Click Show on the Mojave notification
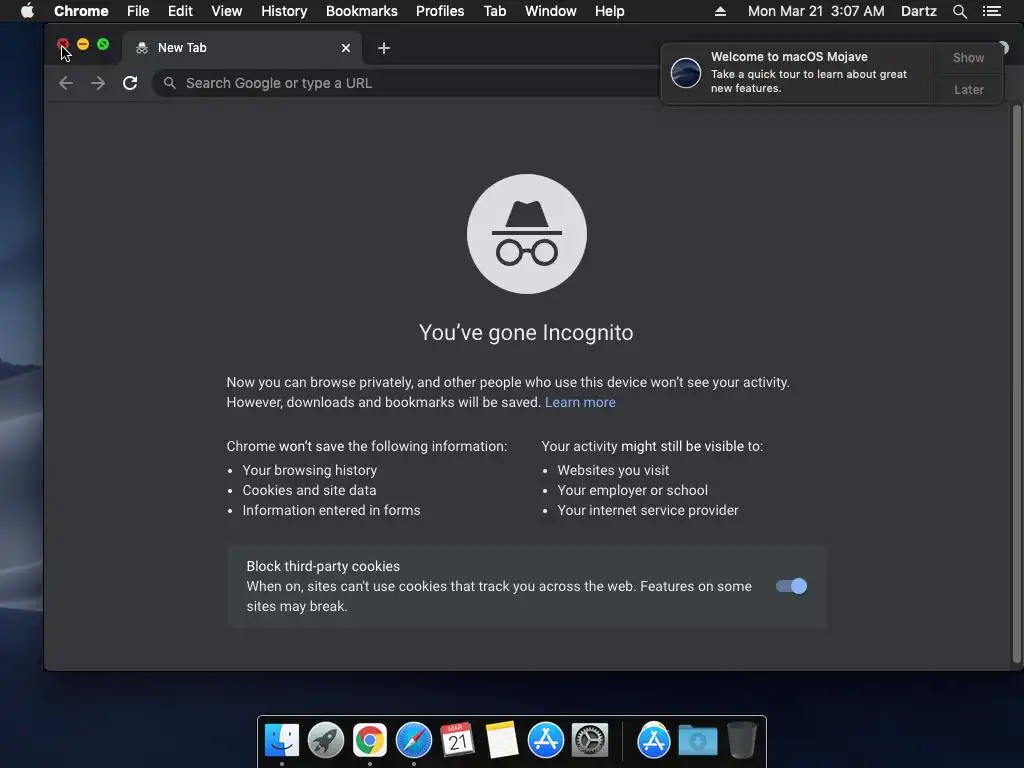1024x768 pixels. point(968,57)
